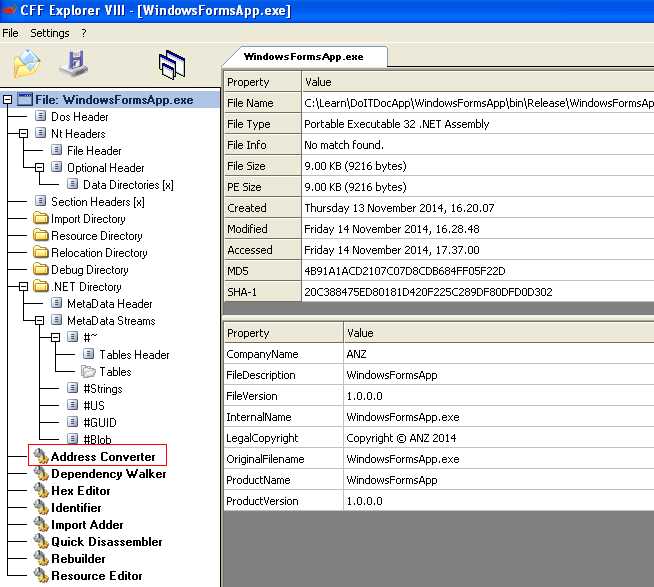Click the SHA-1 hash value cell
The height and width of the screenshot is (587, 654).
tap(478, 292)
